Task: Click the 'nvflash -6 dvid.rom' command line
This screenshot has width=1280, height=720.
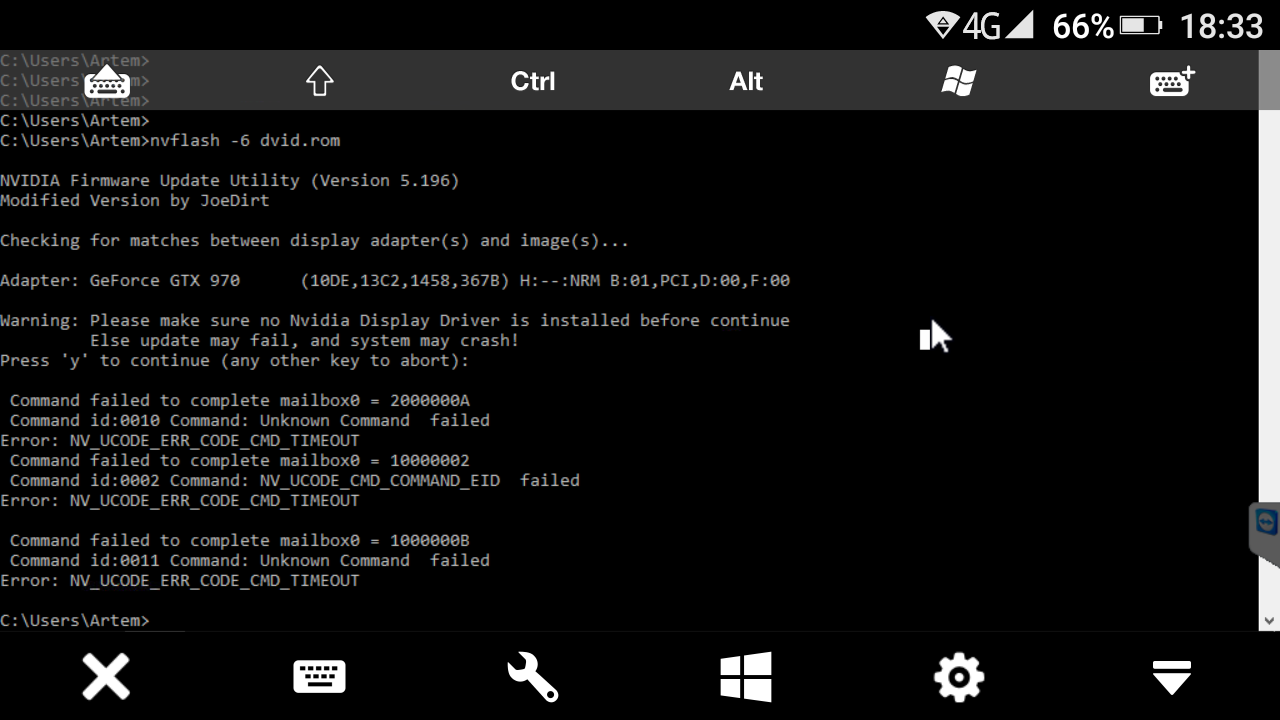Action: [x=170, y=141]
